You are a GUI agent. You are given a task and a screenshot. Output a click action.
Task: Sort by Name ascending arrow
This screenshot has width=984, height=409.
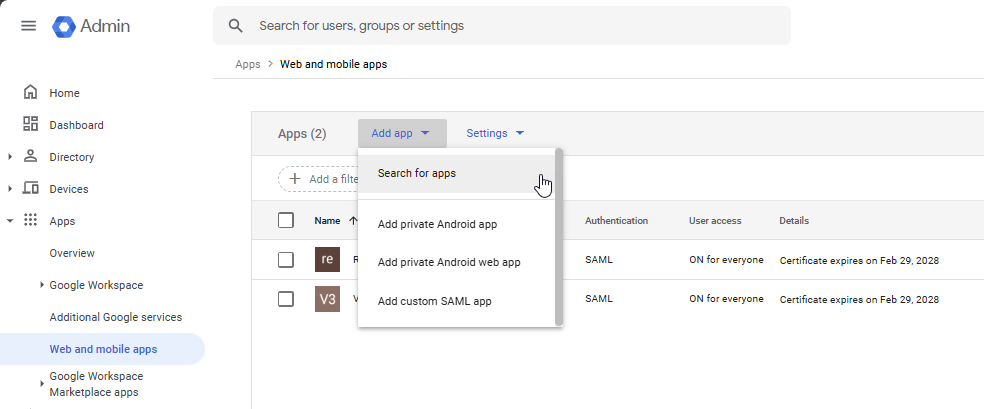(353, 221)
